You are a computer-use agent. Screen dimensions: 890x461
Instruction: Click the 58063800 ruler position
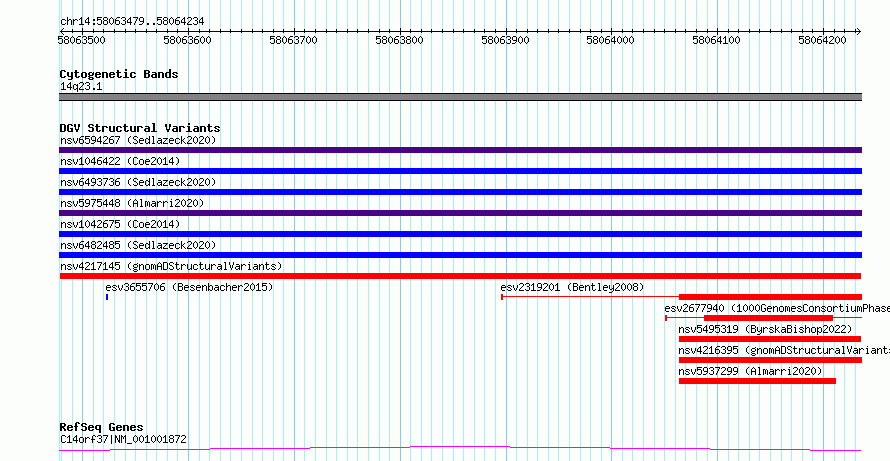coord(400,40)
